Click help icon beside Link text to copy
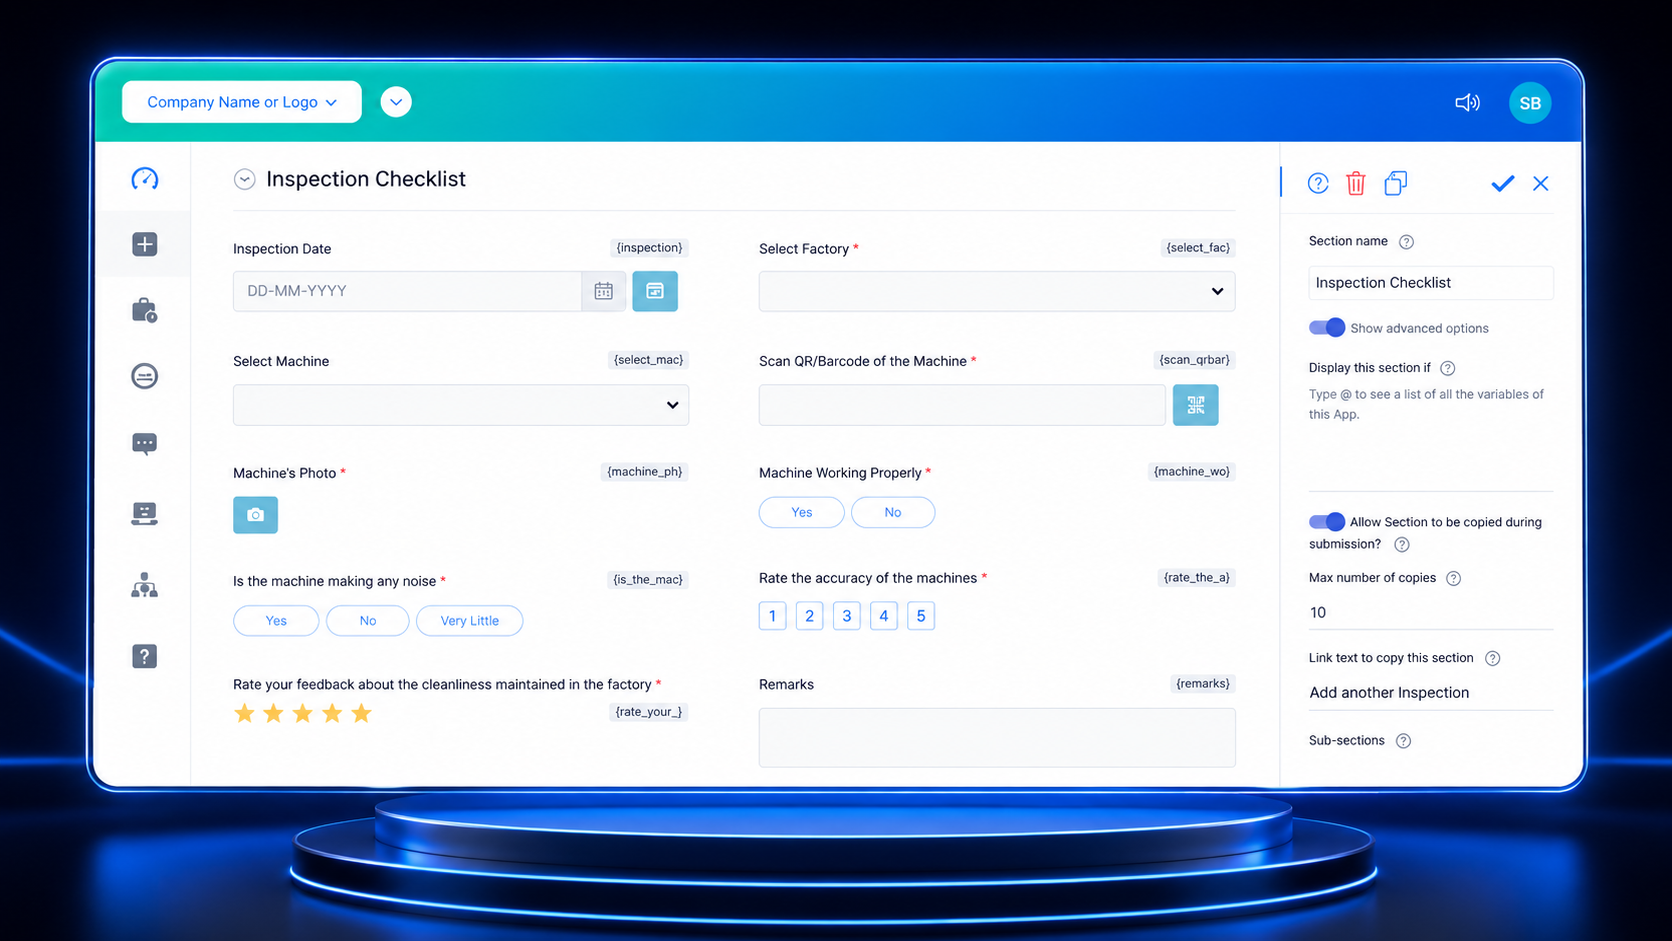The height and width of the screenshot is (941, 1672). pos(1492,658)
